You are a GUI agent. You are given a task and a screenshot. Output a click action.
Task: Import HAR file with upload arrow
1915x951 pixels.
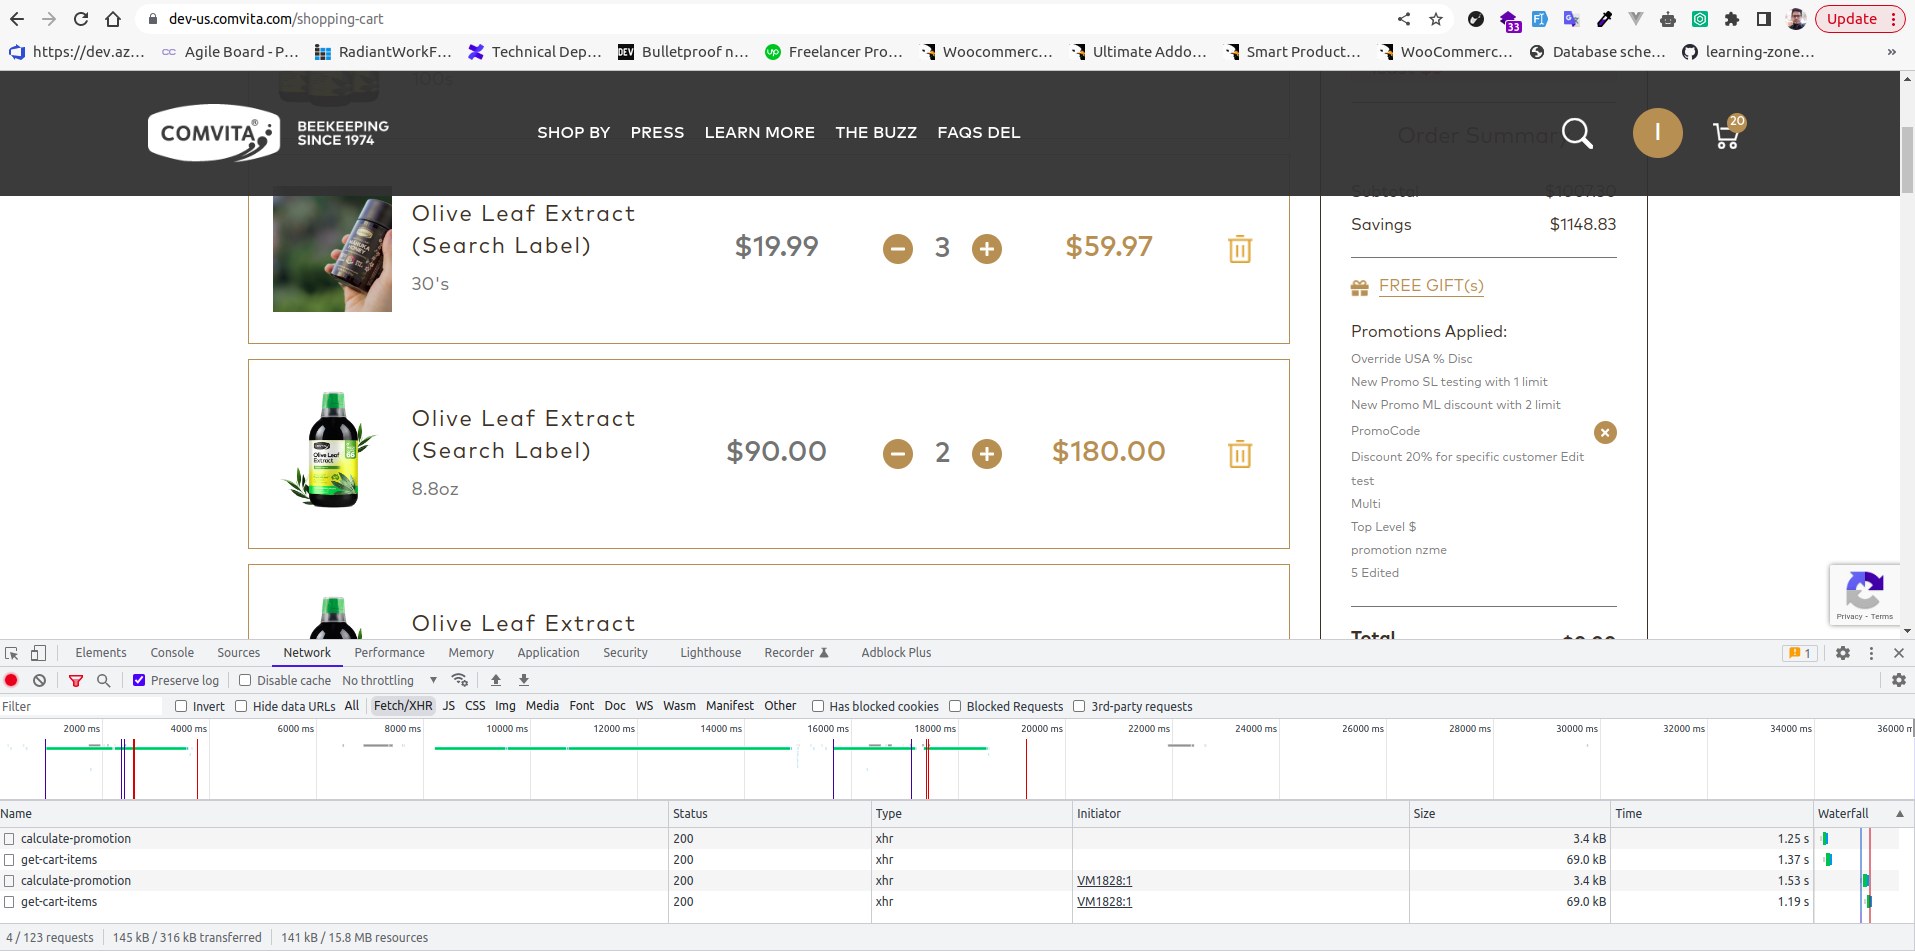[496, 680]
